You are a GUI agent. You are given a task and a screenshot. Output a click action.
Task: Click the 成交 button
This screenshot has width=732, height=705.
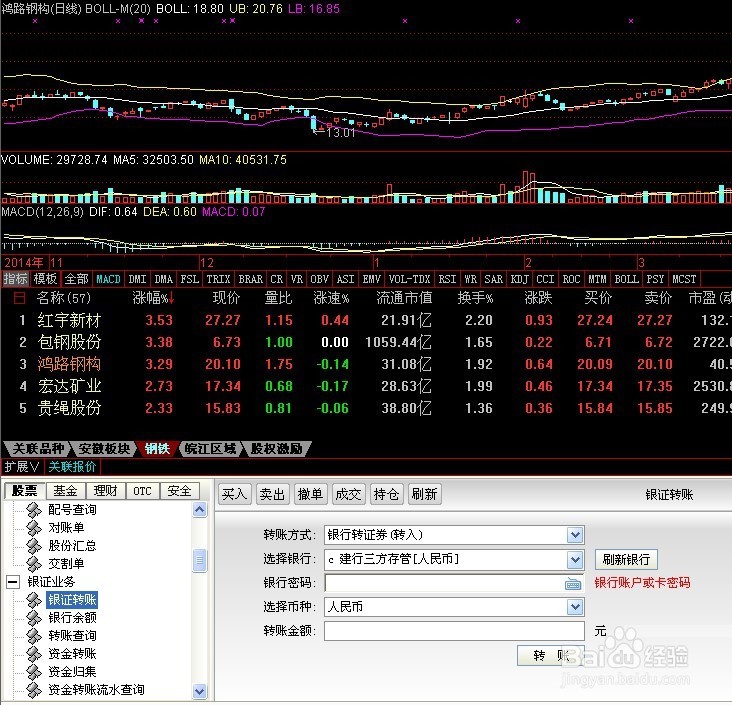point(348,494)
